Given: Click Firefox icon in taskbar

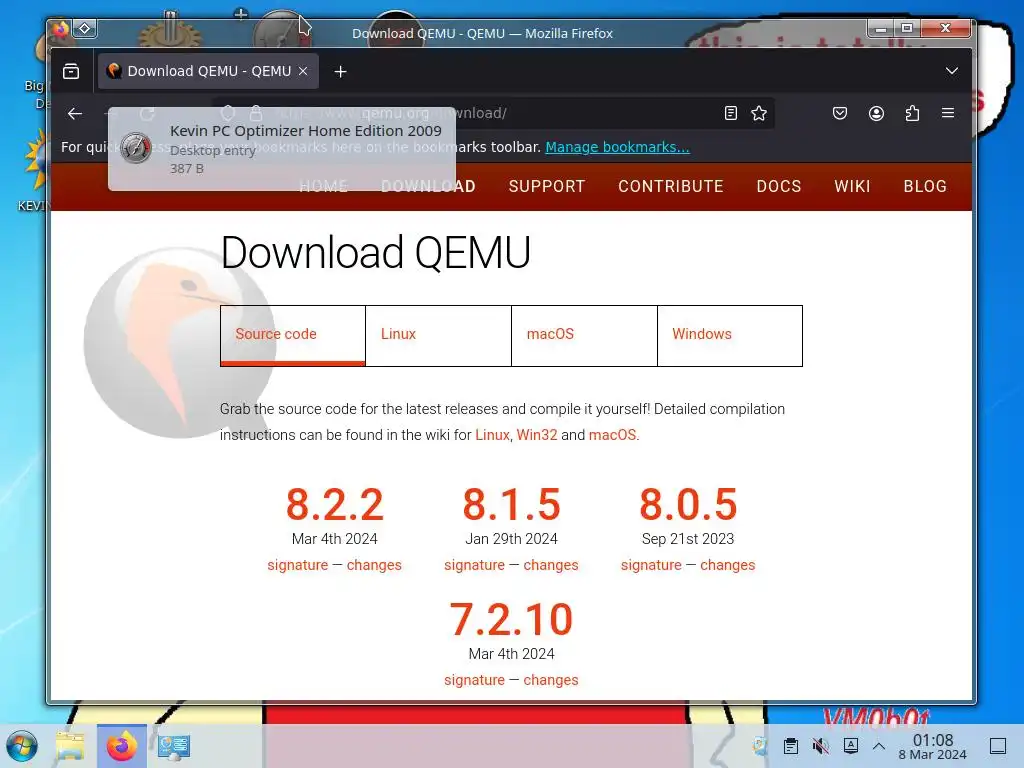Looking at the screenshot, I should pyautogui.click(x=121, y=746).
